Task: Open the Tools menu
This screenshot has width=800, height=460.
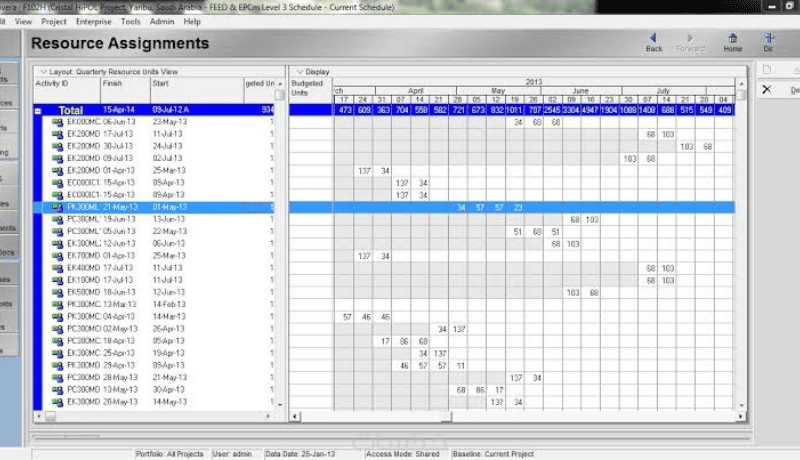Action: 130,22
